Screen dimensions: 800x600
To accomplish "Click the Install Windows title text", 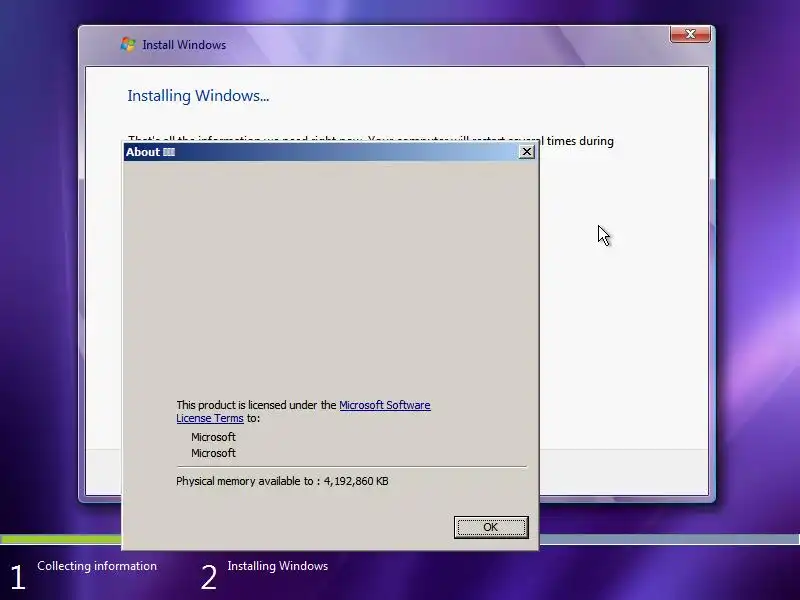I will (184, 45).
